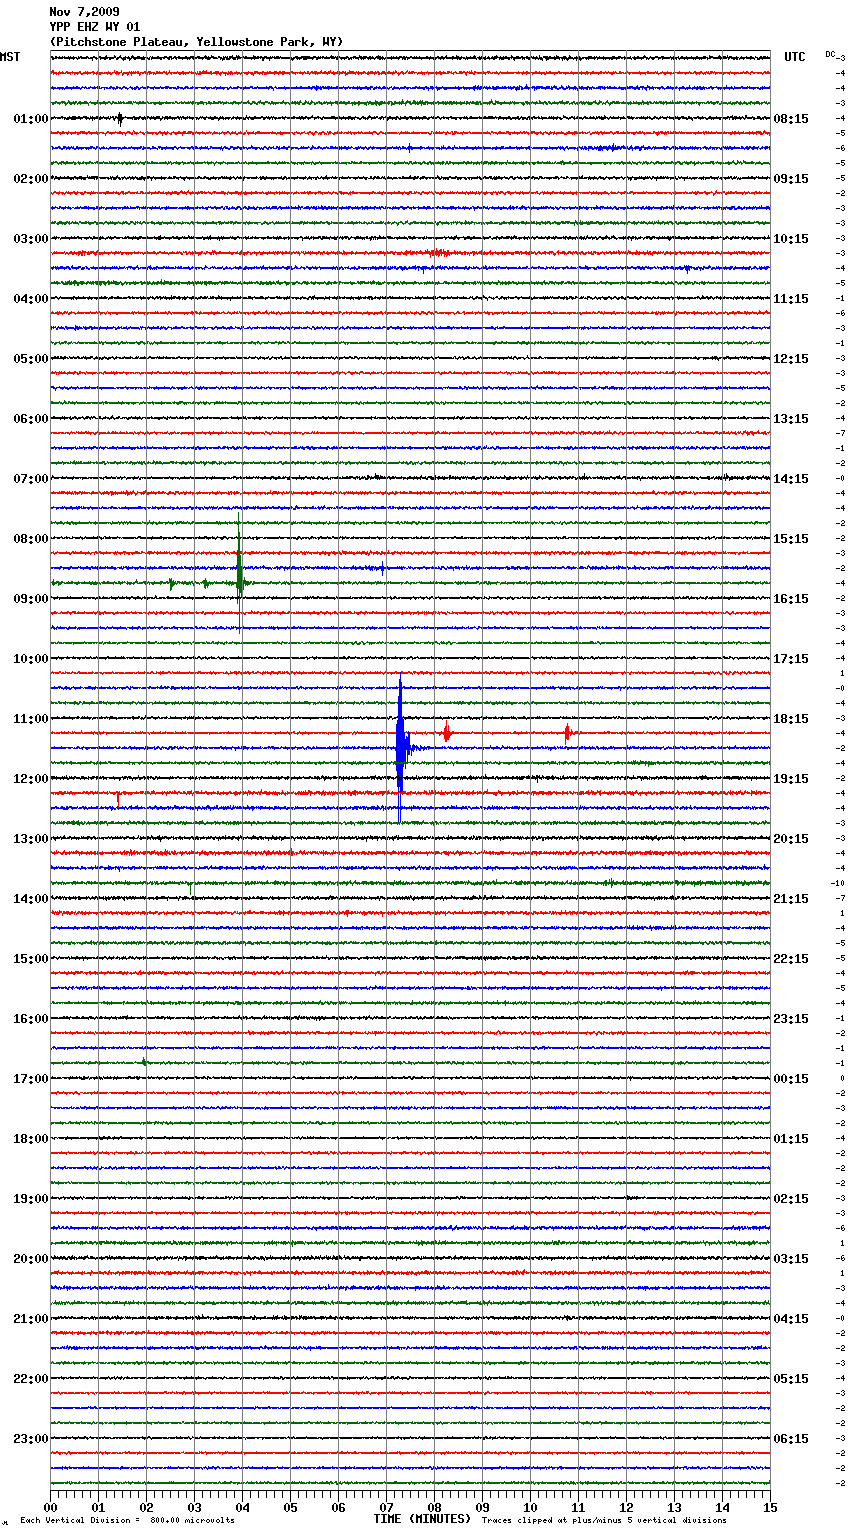The height and width of the screenshot is (1534, 850).
Task: Click the black spike on the 01:00 trace
Action: 120,118
